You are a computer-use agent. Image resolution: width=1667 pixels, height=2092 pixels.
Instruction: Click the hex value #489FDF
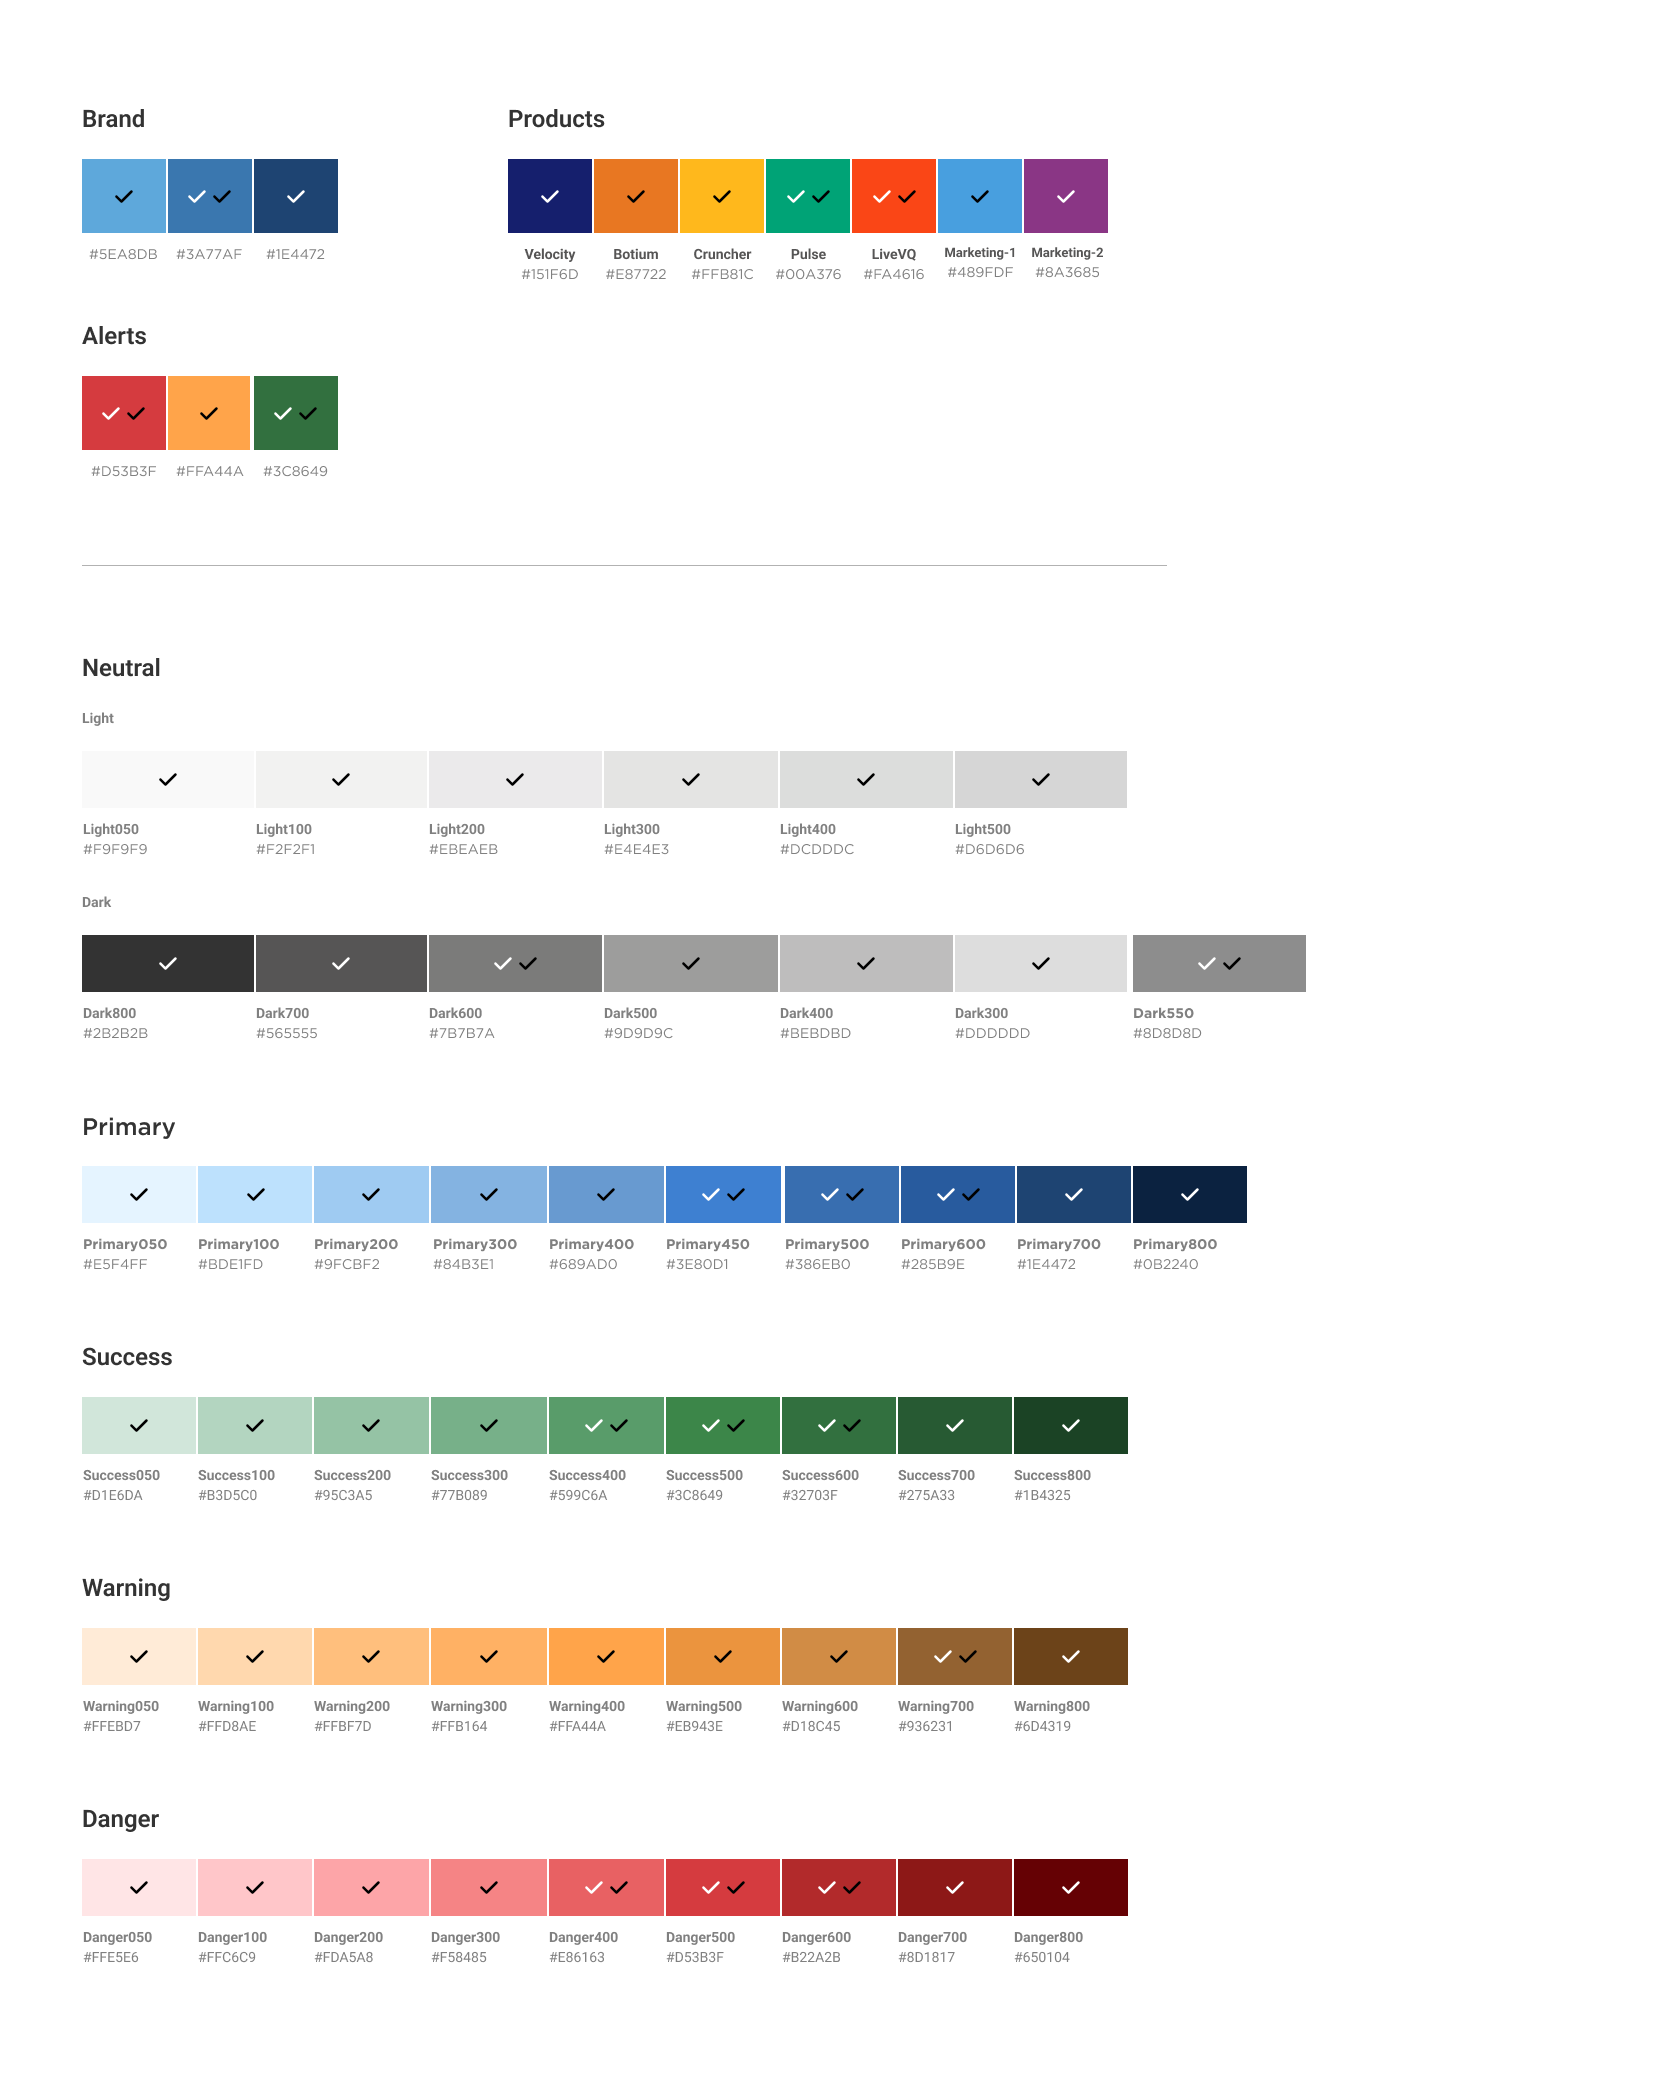pyautogui.click(x=980, y=272)
